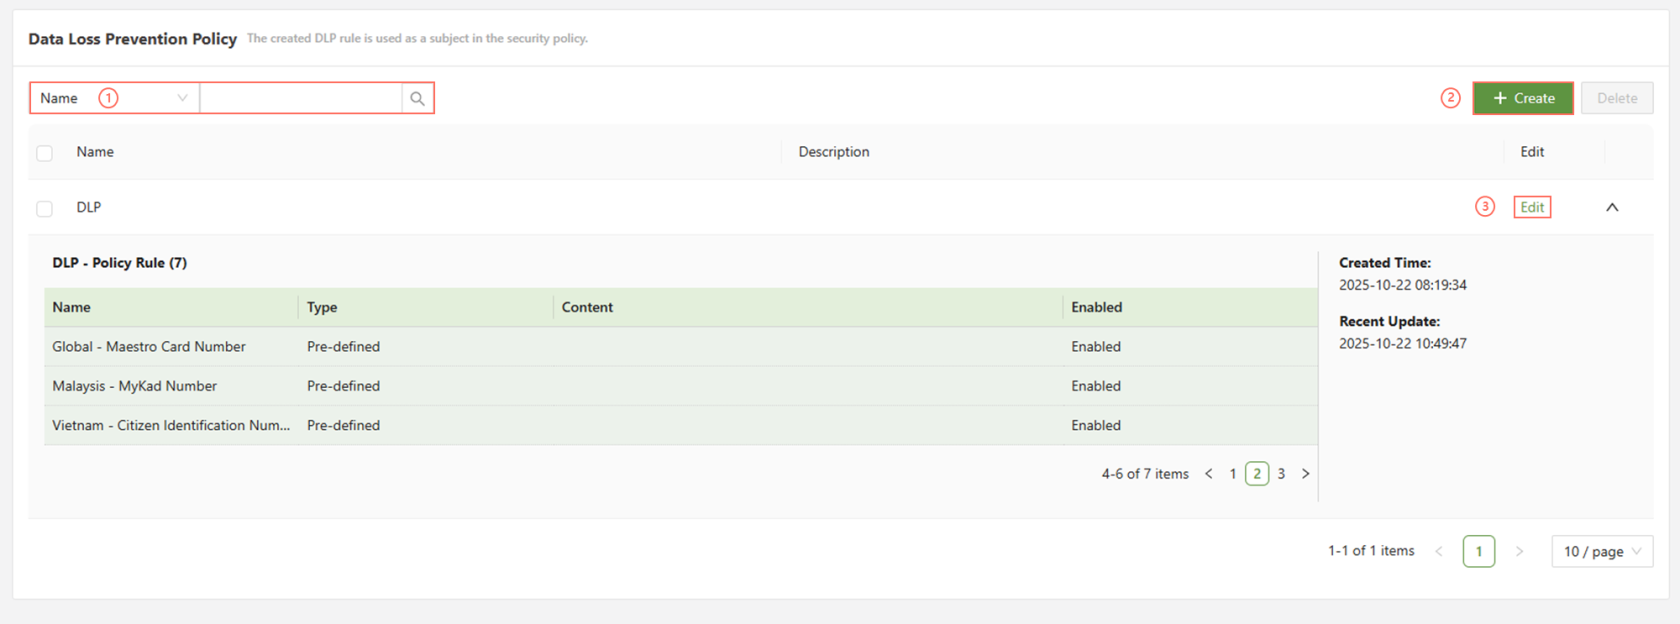Select the Global - Maestro Card Number rule

click(148, 347)
